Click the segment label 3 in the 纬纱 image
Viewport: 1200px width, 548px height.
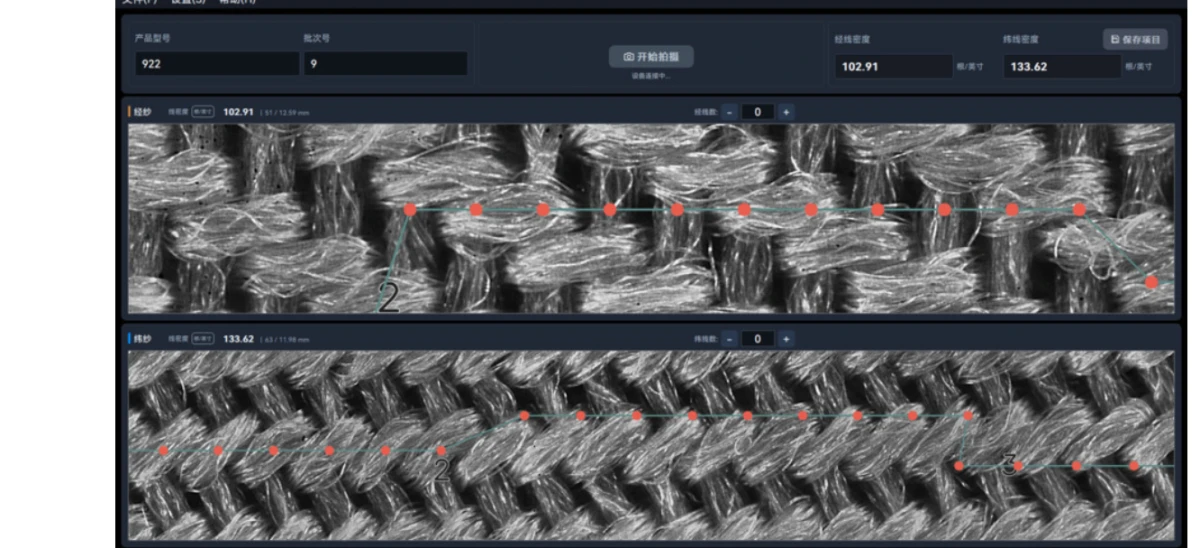1009,463
